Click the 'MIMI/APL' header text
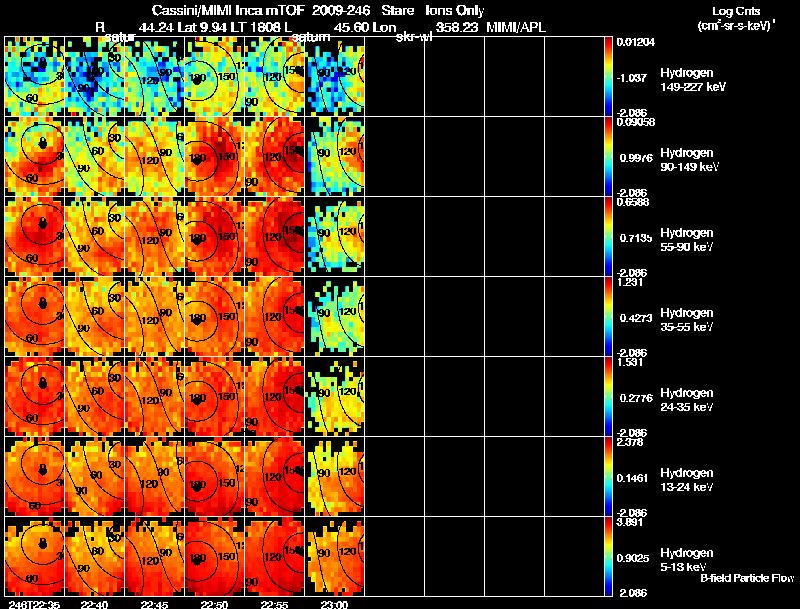The height and width of the screenshot is (609, 800). pos(516,27)
